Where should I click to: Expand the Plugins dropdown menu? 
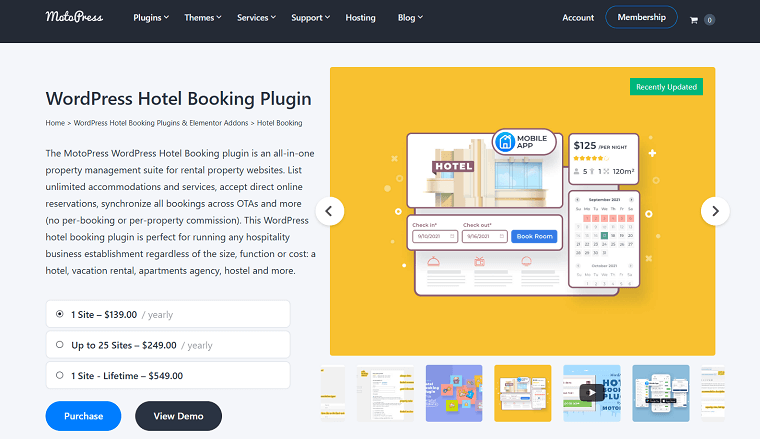pos(151,17)
